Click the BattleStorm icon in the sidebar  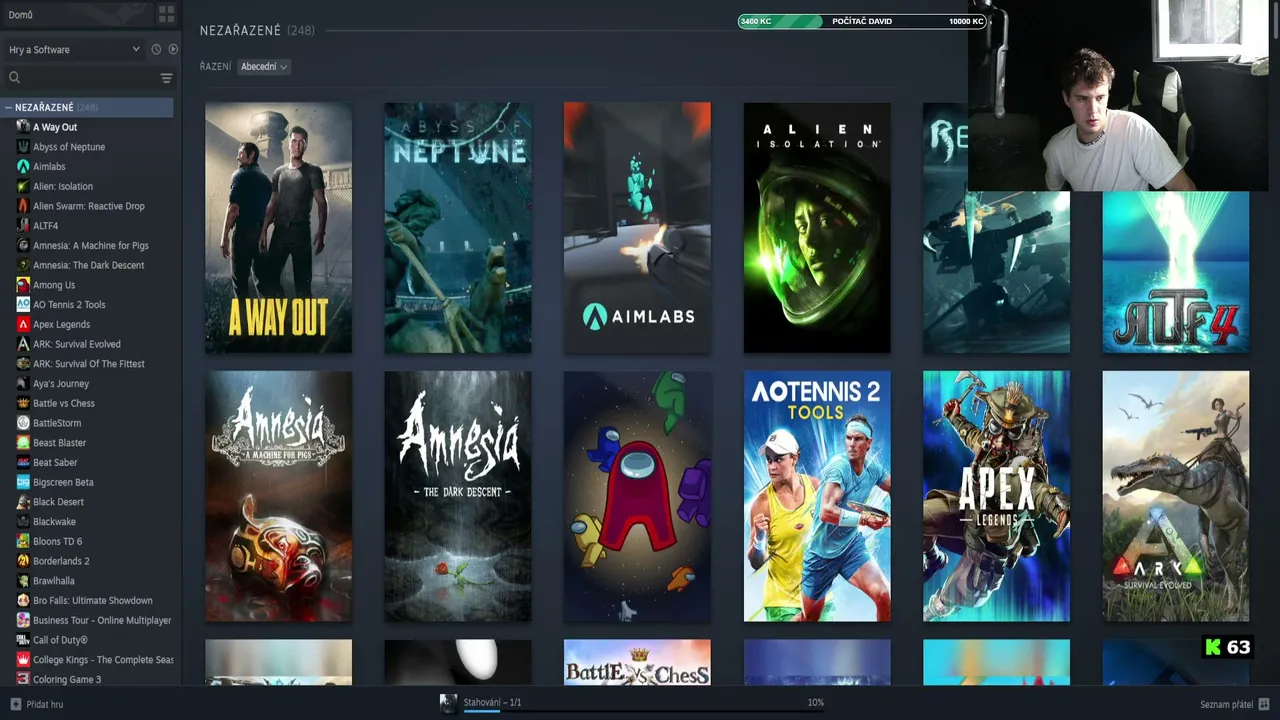coord(23,423)
